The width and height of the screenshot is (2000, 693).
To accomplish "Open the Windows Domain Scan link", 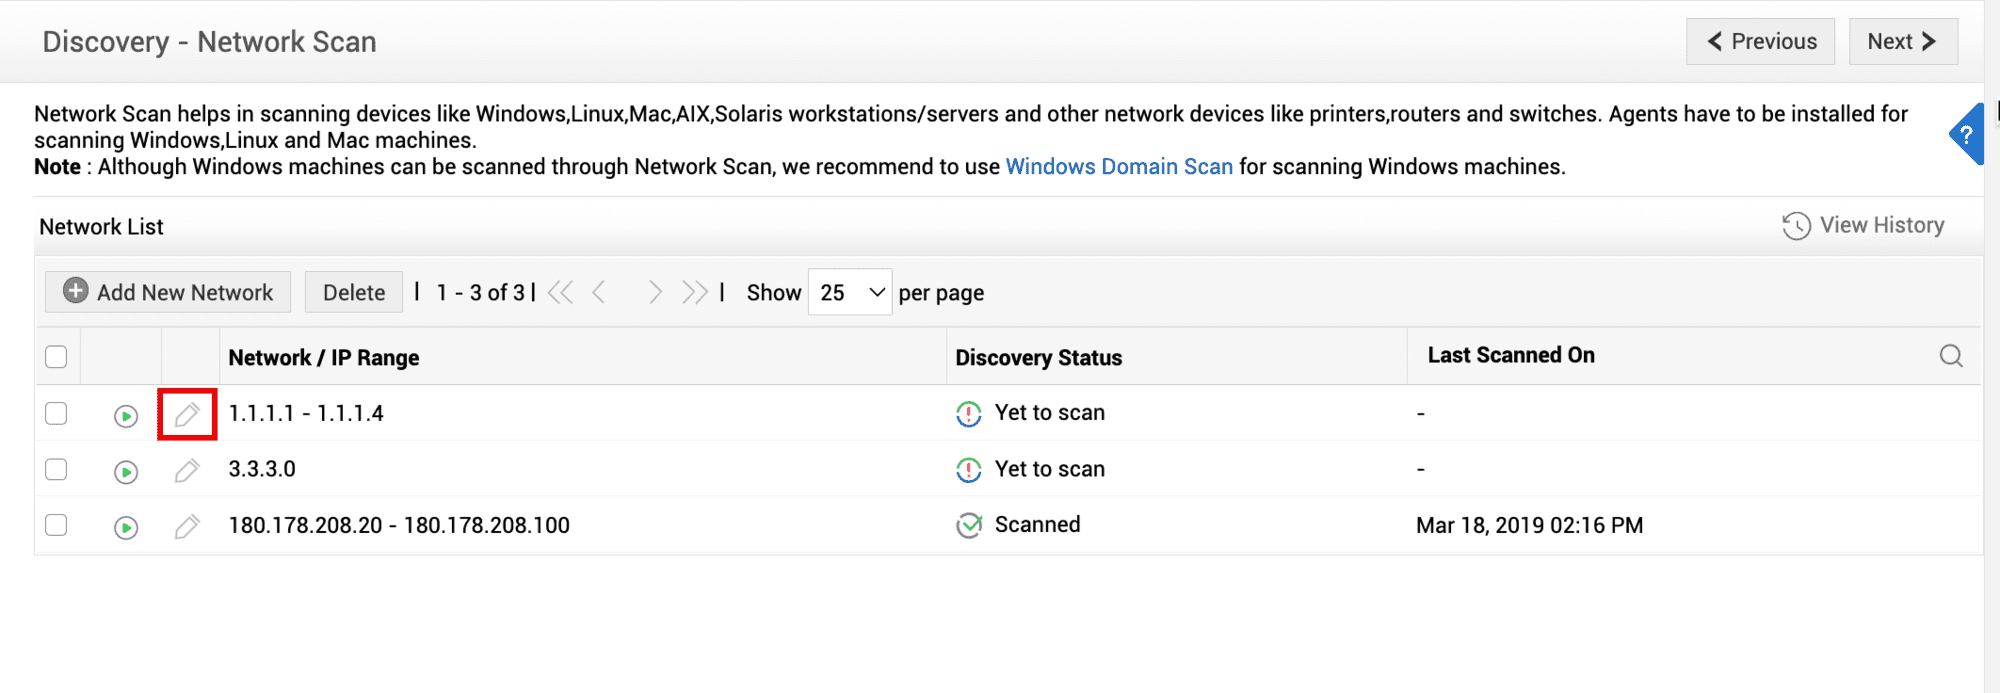I will point(1119,167).
